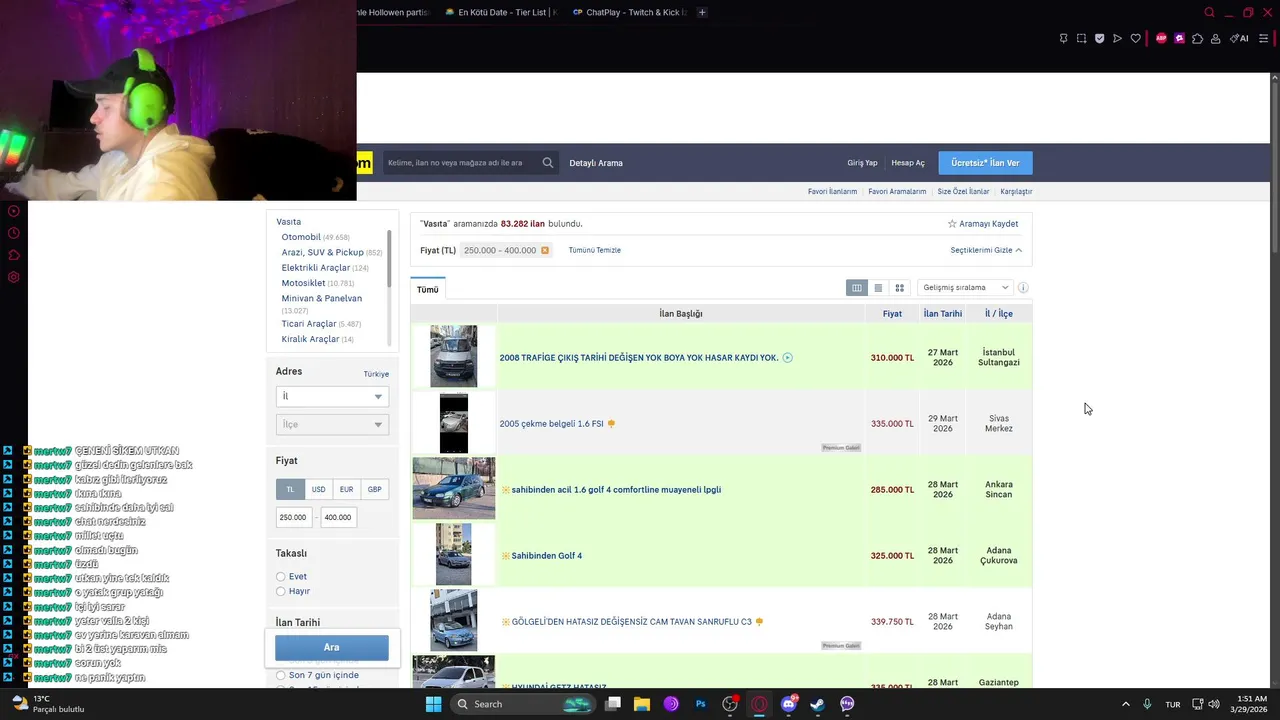Sort by İl / İlçe column header
Viewport: 1280px width, 720px height.
(999, 314)
